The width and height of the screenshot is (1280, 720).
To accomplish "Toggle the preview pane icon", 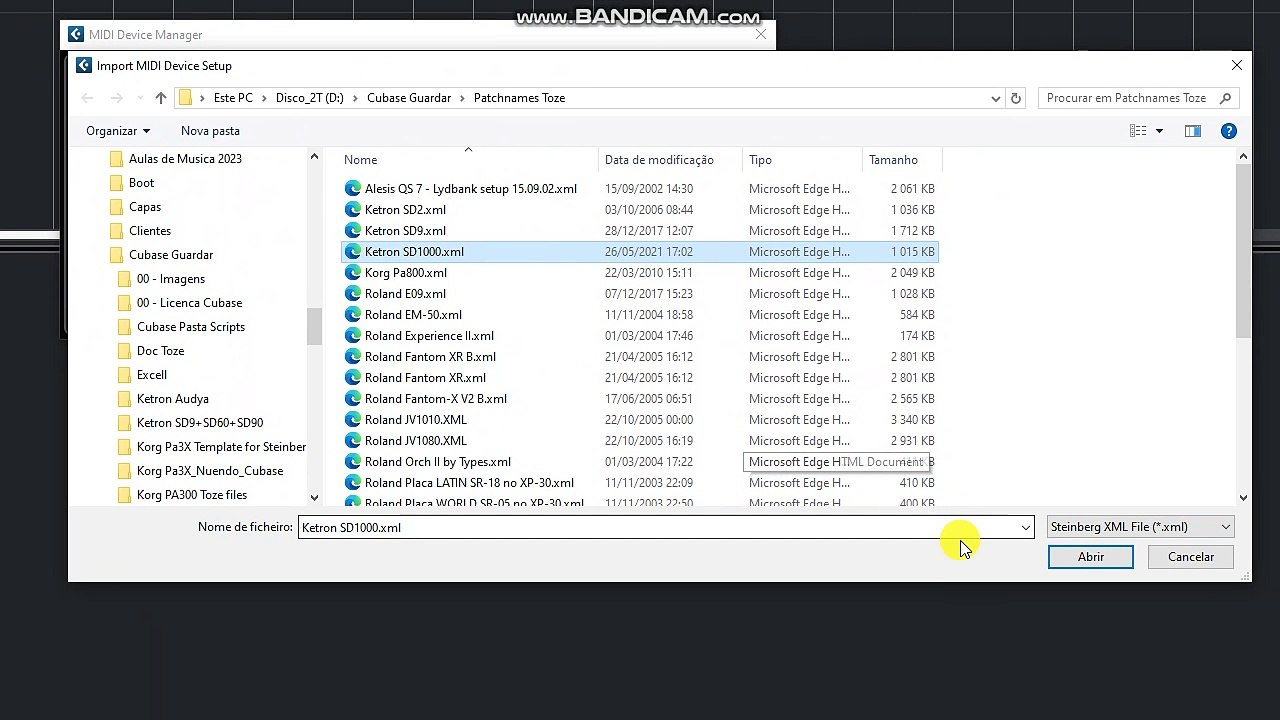I will tap(1193, 131).
